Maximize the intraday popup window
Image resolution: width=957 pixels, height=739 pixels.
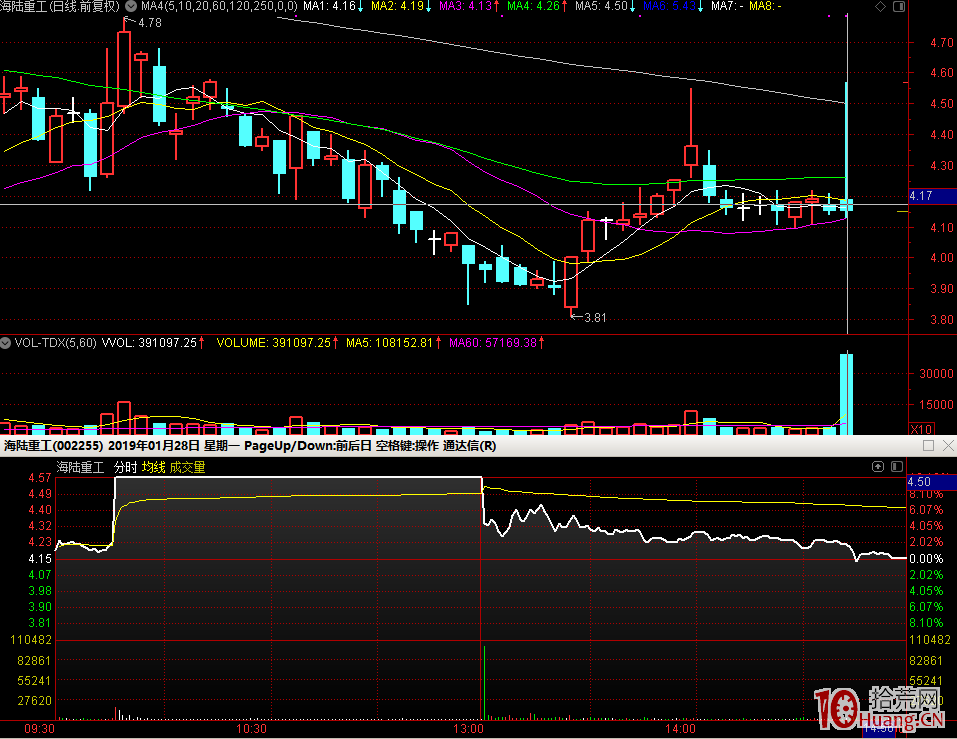coord(928,445)
